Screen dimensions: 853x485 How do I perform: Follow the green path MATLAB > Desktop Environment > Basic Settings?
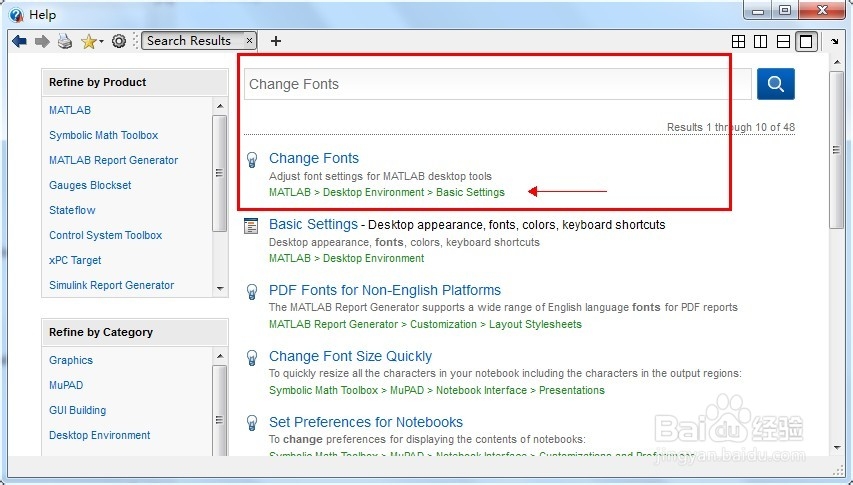tap(387, 192)
